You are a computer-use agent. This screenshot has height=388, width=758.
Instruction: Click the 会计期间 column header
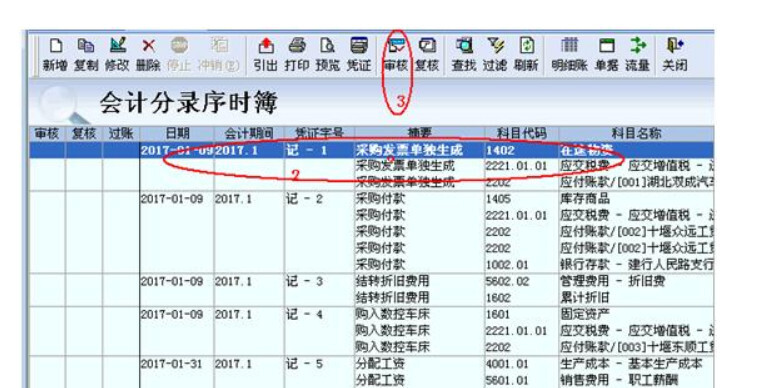[x=249, y=134]
